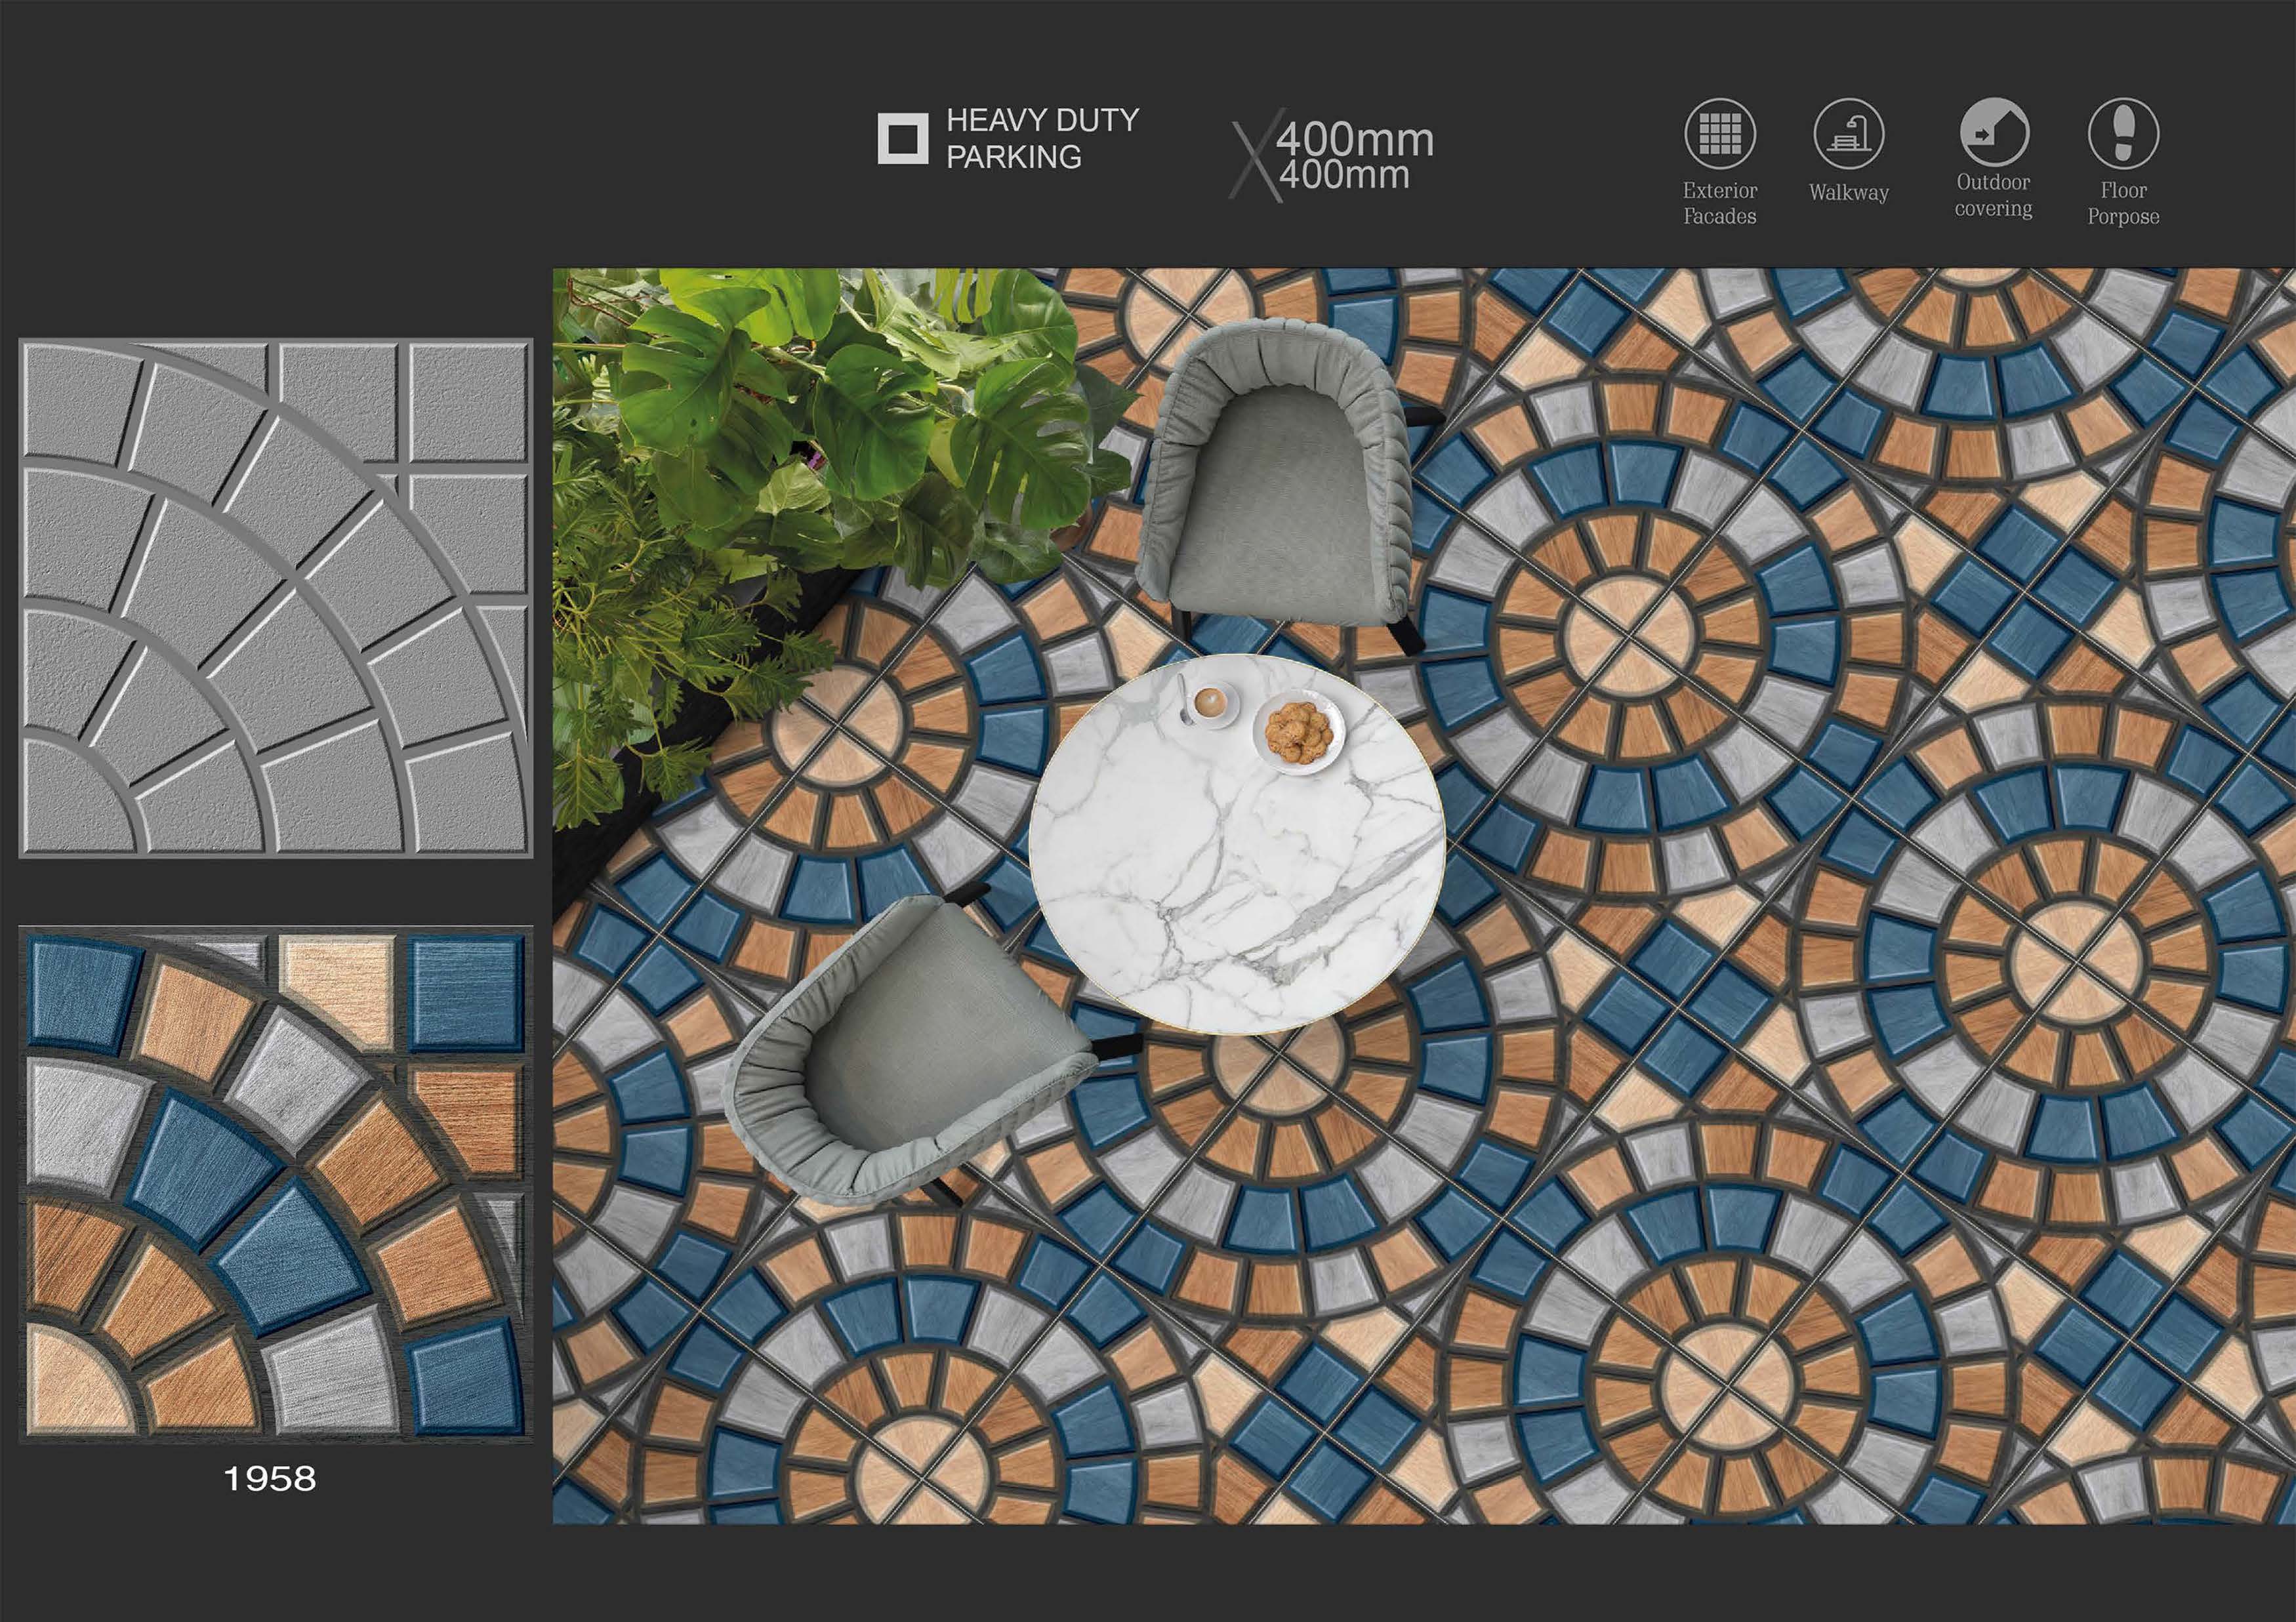Click the Floor Porpose caption
This screenshot has height=1622, width=2296.
2123,203
